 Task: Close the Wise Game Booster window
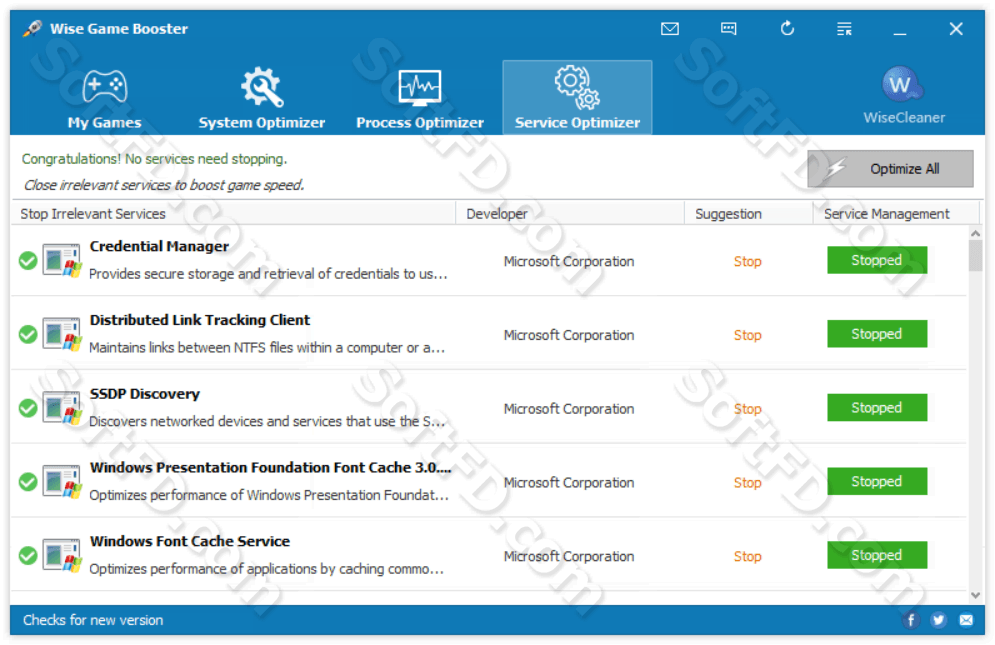(x=956, y=29)
